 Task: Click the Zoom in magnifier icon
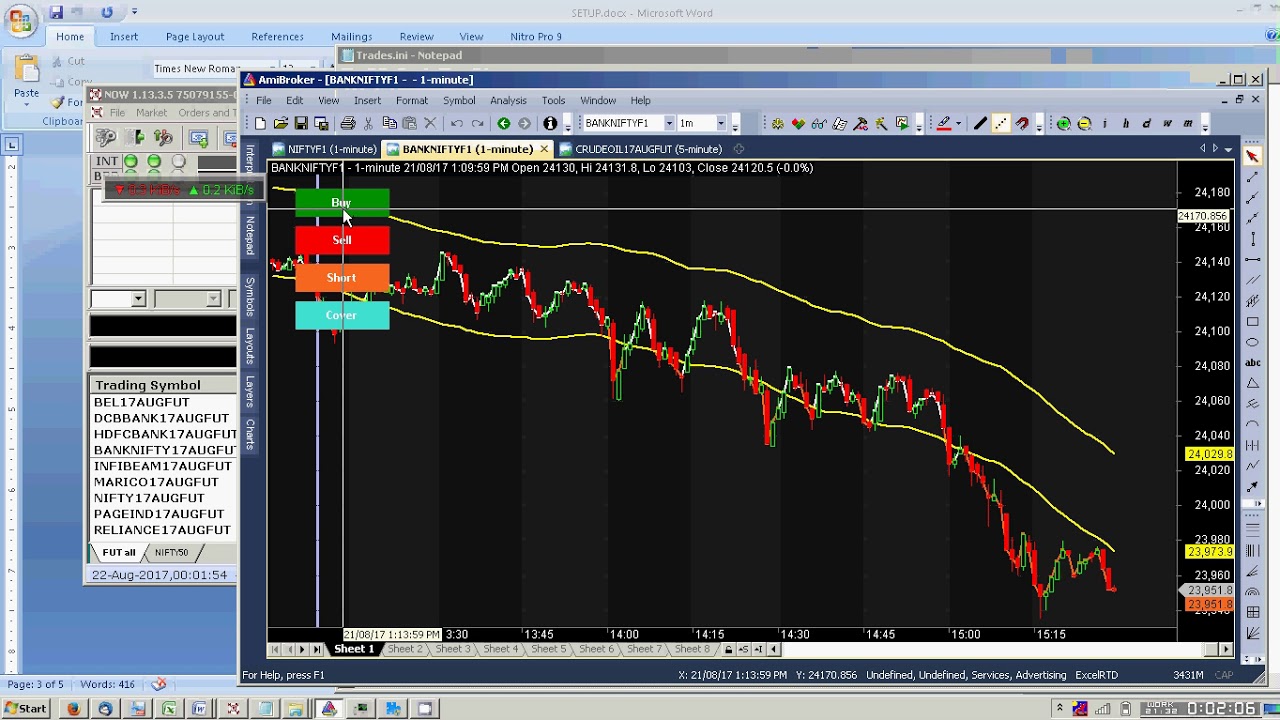pos(1064,123)
